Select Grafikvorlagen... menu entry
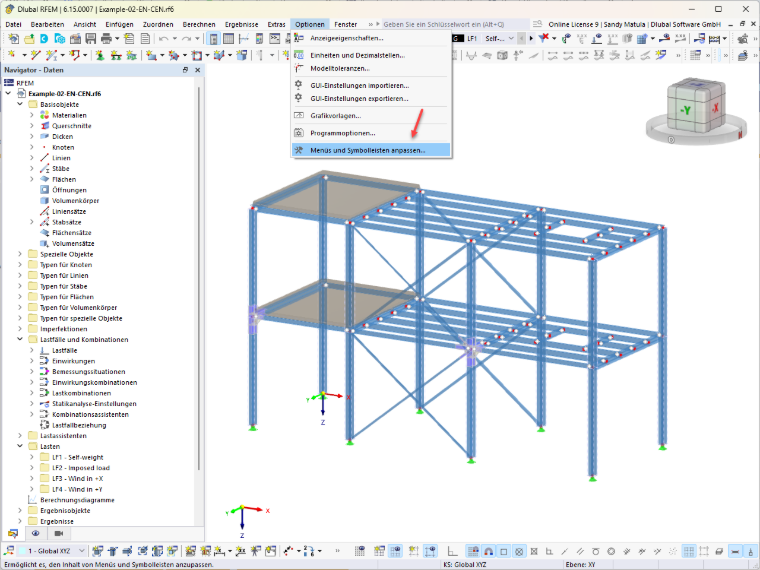Image resolution: width=760 pixels, height=570 pixels. [371, 115]
